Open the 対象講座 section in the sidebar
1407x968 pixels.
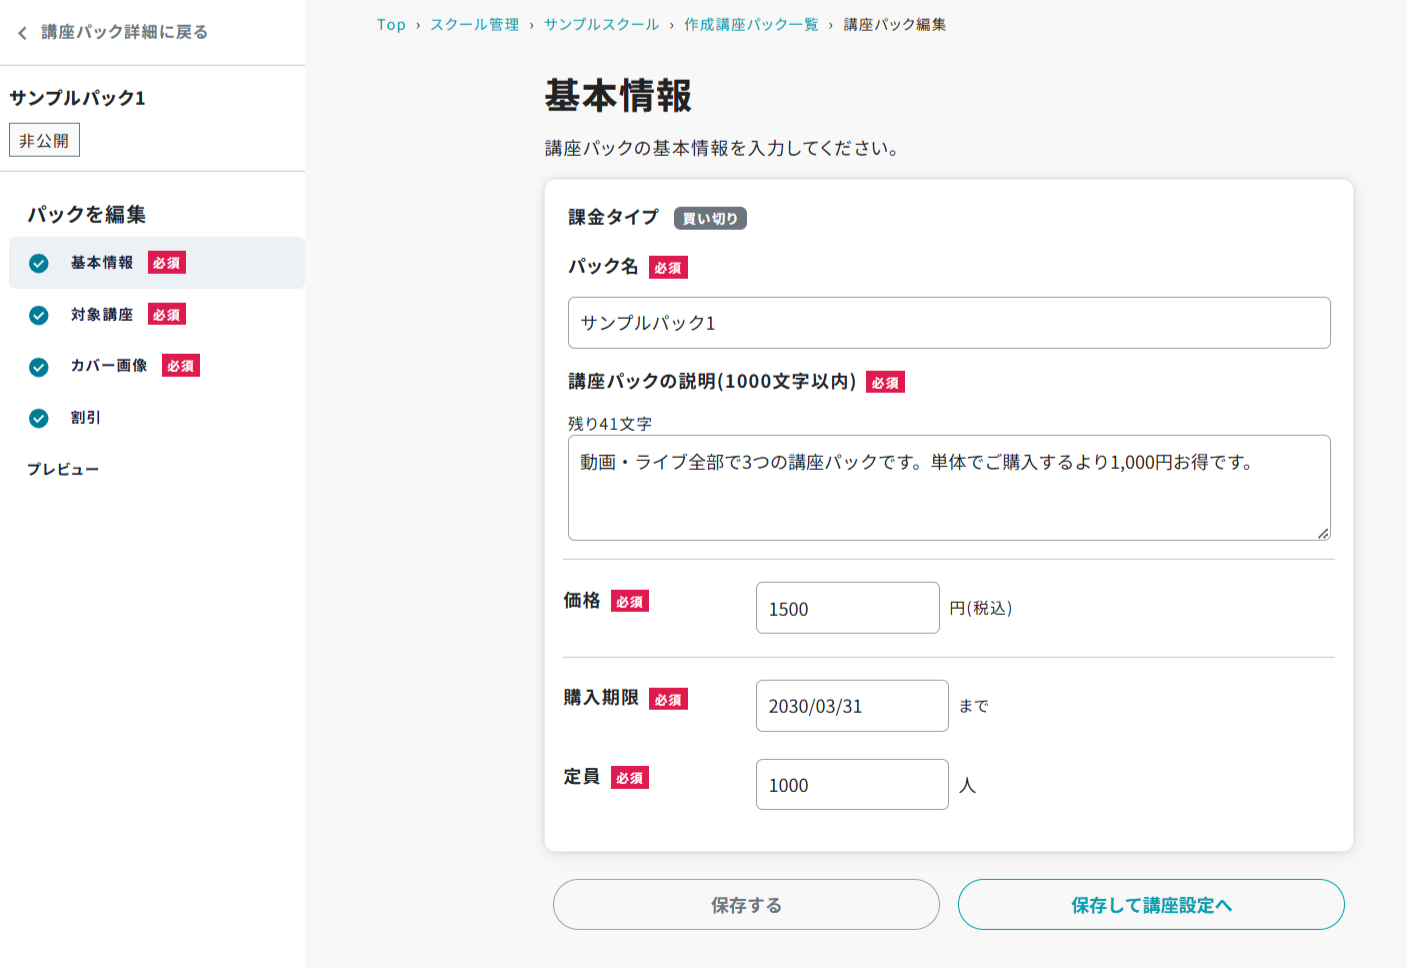pyautogui.click(x=102, y=315)
